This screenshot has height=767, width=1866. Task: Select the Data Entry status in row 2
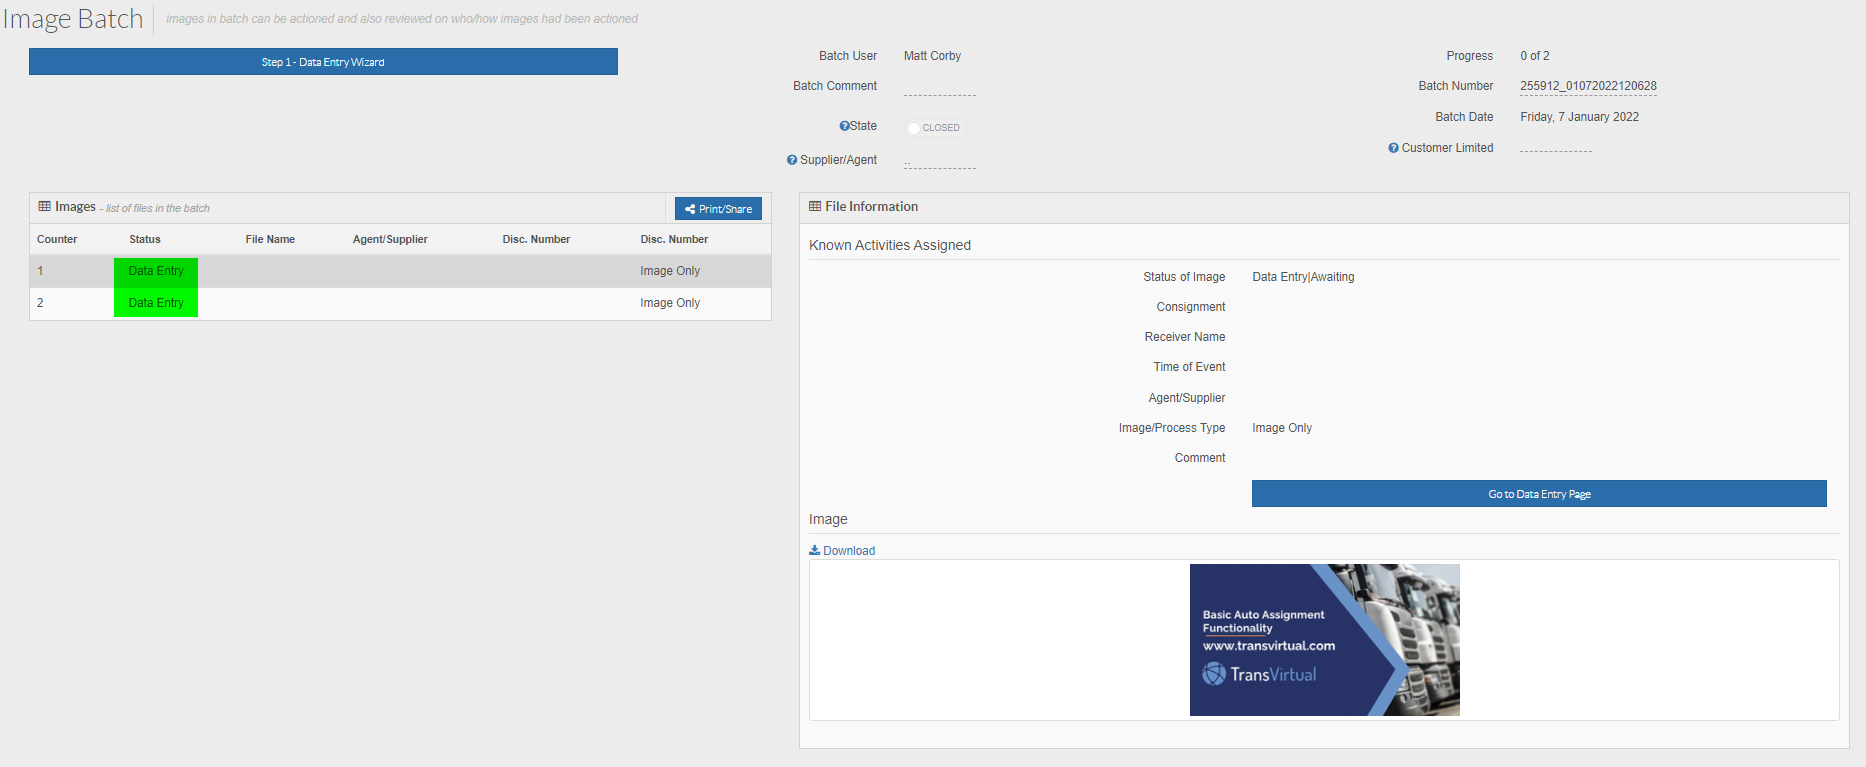156,303
